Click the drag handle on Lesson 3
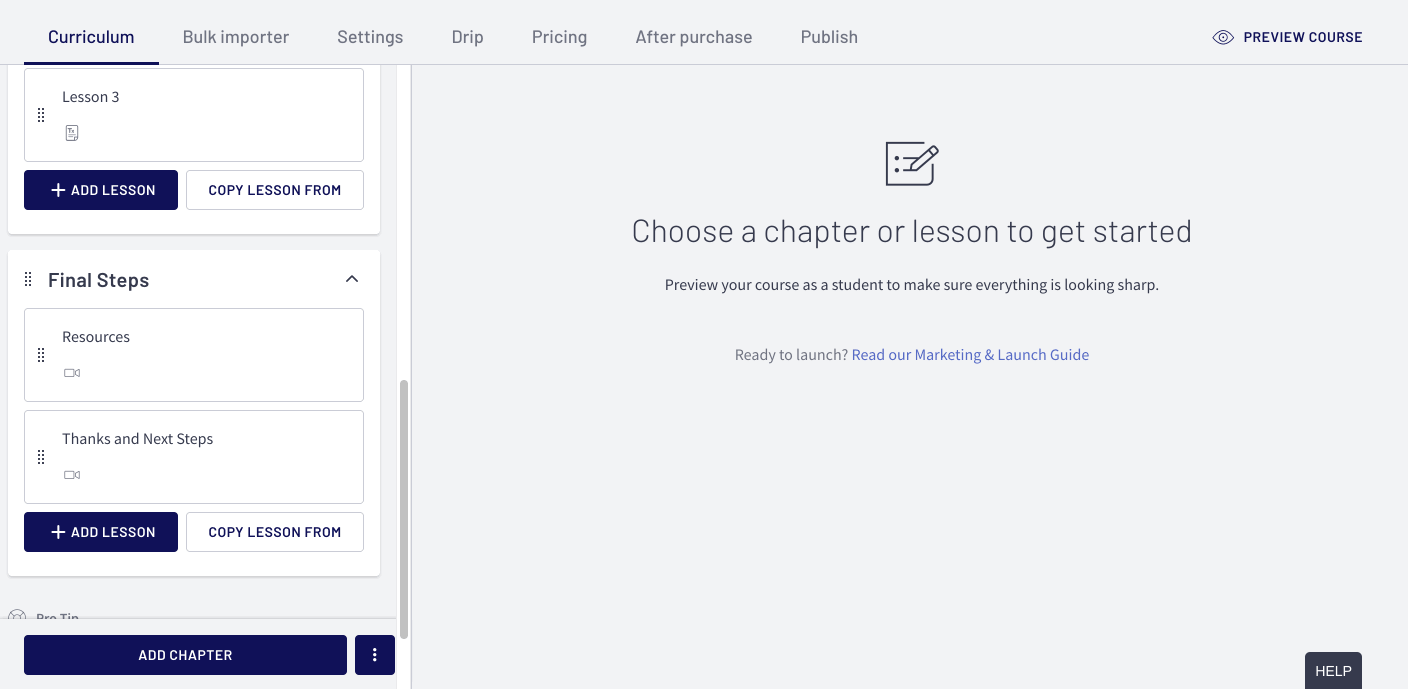Viewport: 1408px width, 689px height. pos(41,114)
